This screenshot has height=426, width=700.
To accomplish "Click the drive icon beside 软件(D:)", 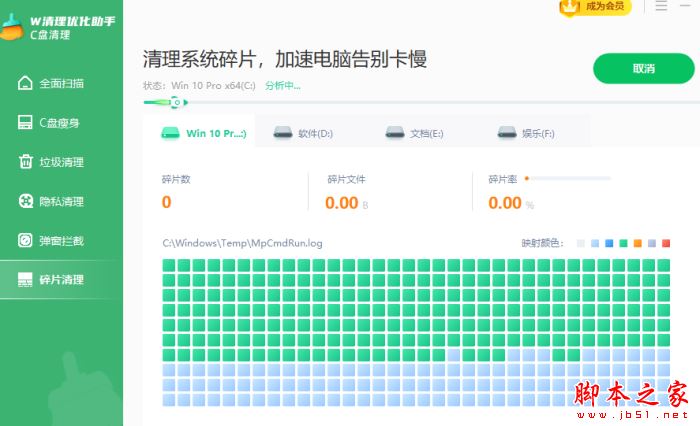I will [283, 132].
